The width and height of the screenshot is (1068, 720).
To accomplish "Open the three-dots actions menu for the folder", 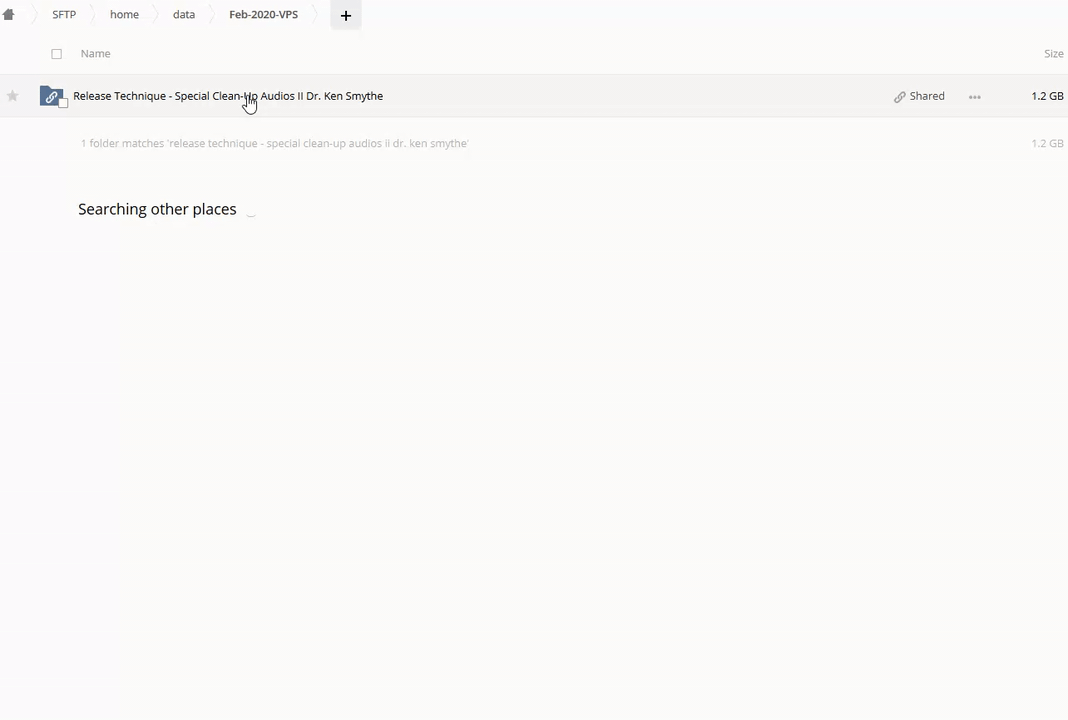I will [x=974, y=97].
